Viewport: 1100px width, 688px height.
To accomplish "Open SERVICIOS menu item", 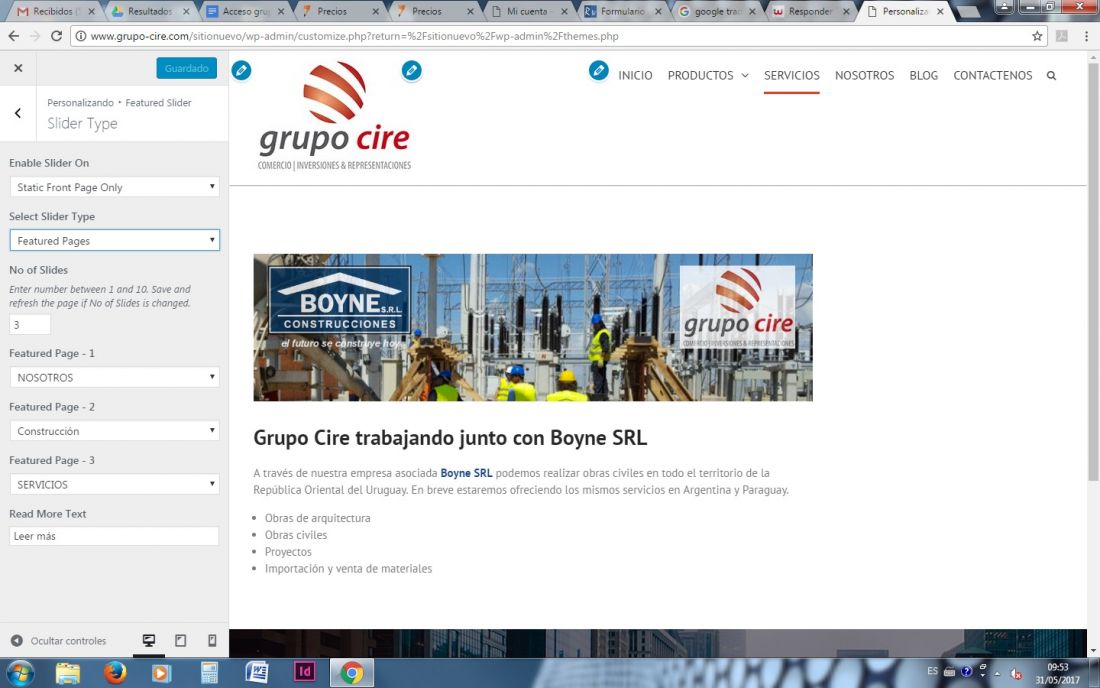I will pyautogui.click(x=791, y=76).
